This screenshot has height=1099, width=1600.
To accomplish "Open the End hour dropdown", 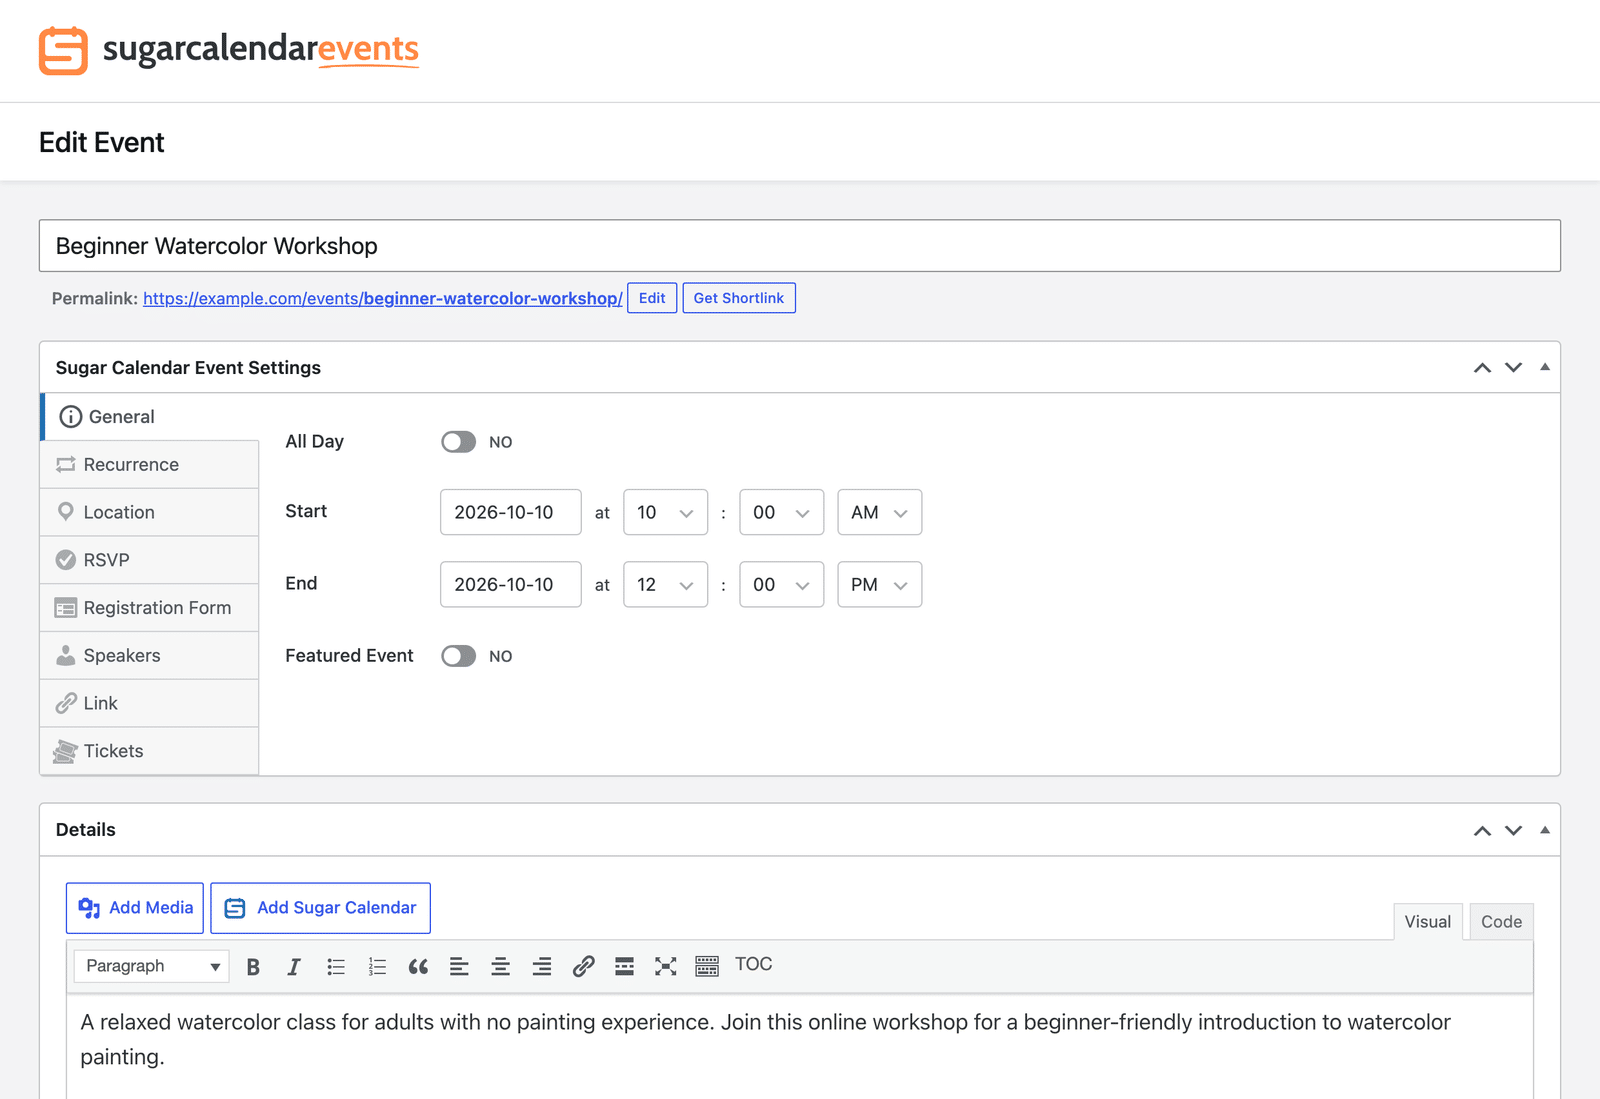I will [x=665, y=584].
